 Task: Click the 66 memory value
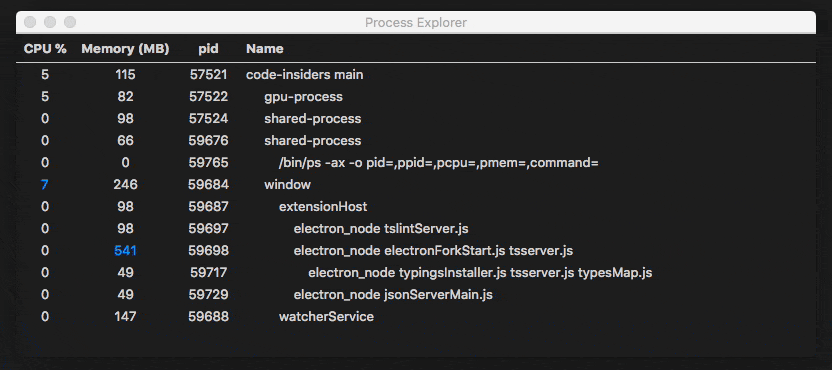coord(125,141)
